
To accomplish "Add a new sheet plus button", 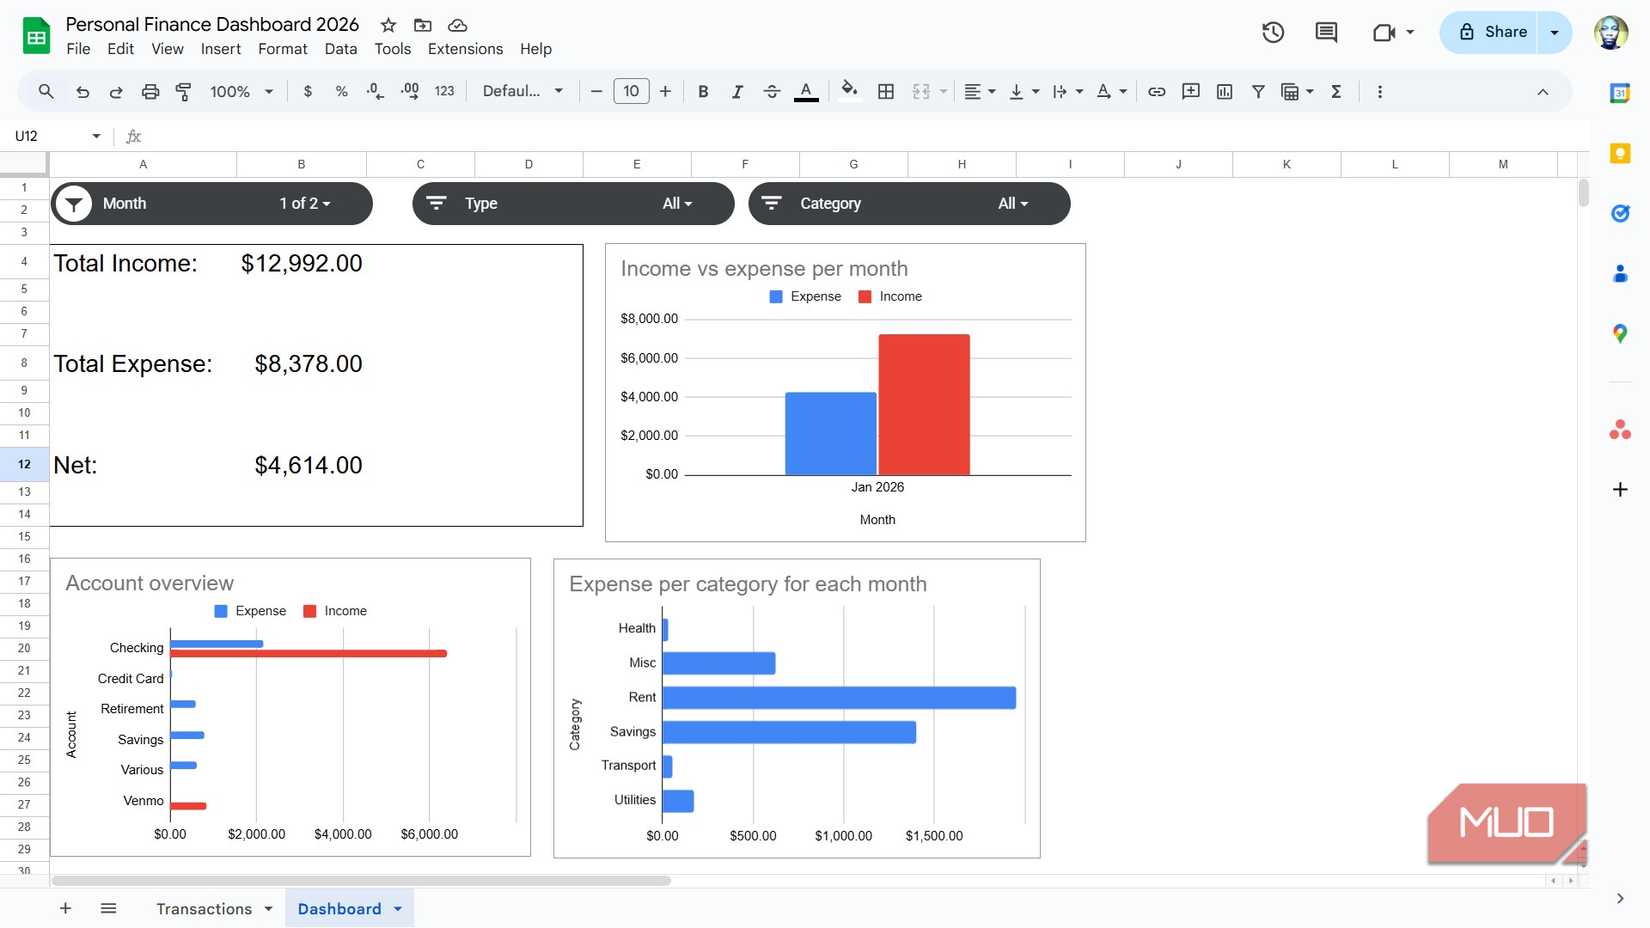I will click(65, 908).
